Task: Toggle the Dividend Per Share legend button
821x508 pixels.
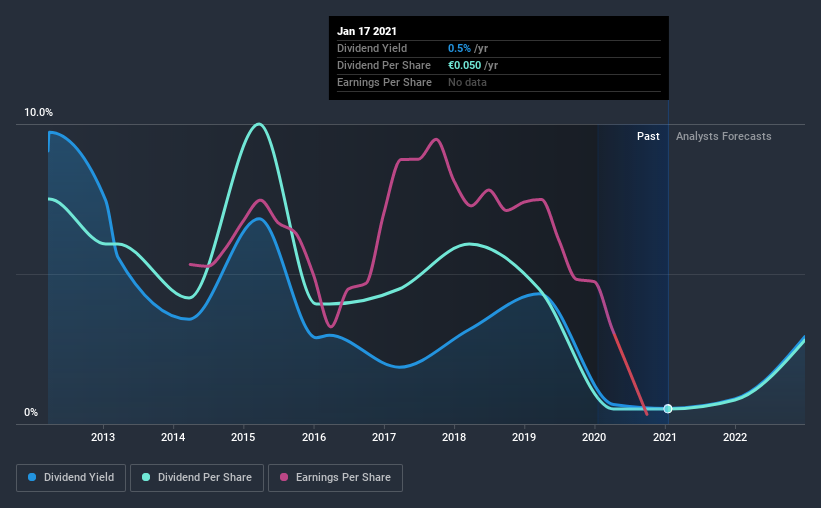Action: click(x=197, y=478)
